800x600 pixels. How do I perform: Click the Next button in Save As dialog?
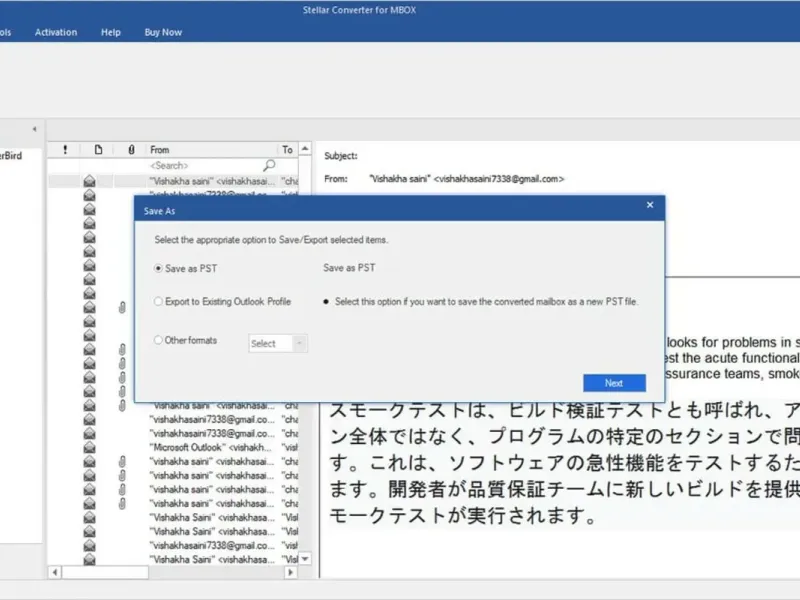point(614,383)
